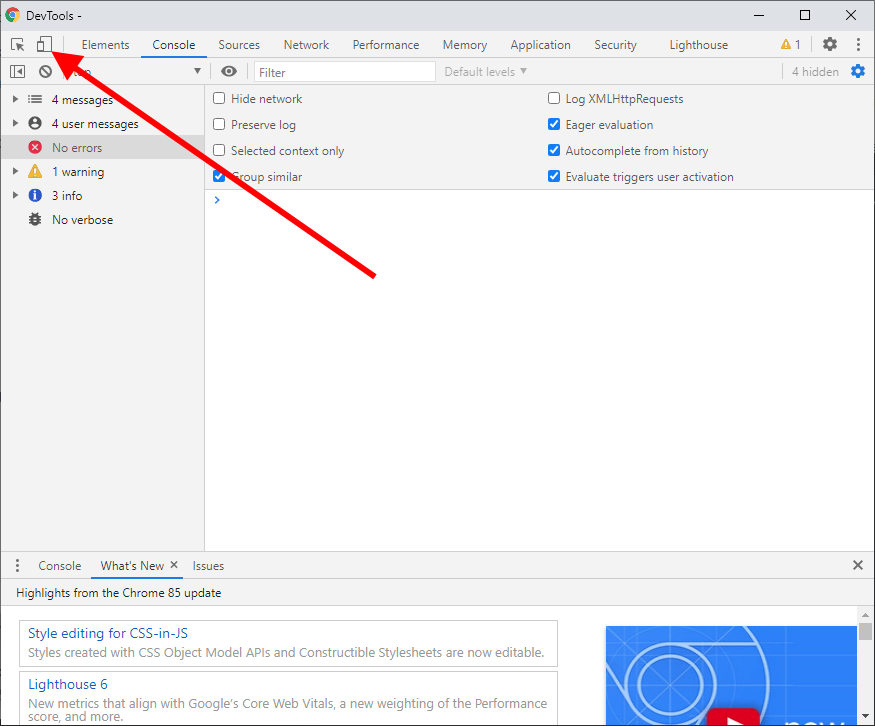The height and width of the screenshot is (726, 875).
Task: Expand the 1 warning entry
Action: click(x=14, y=171)
